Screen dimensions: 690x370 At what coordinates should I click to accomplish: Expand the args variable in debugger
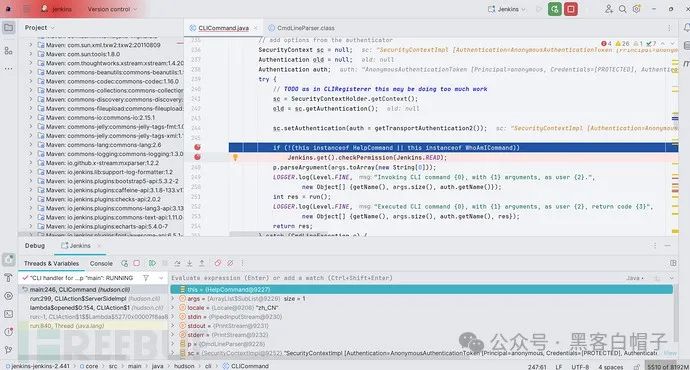click(173, 298)
